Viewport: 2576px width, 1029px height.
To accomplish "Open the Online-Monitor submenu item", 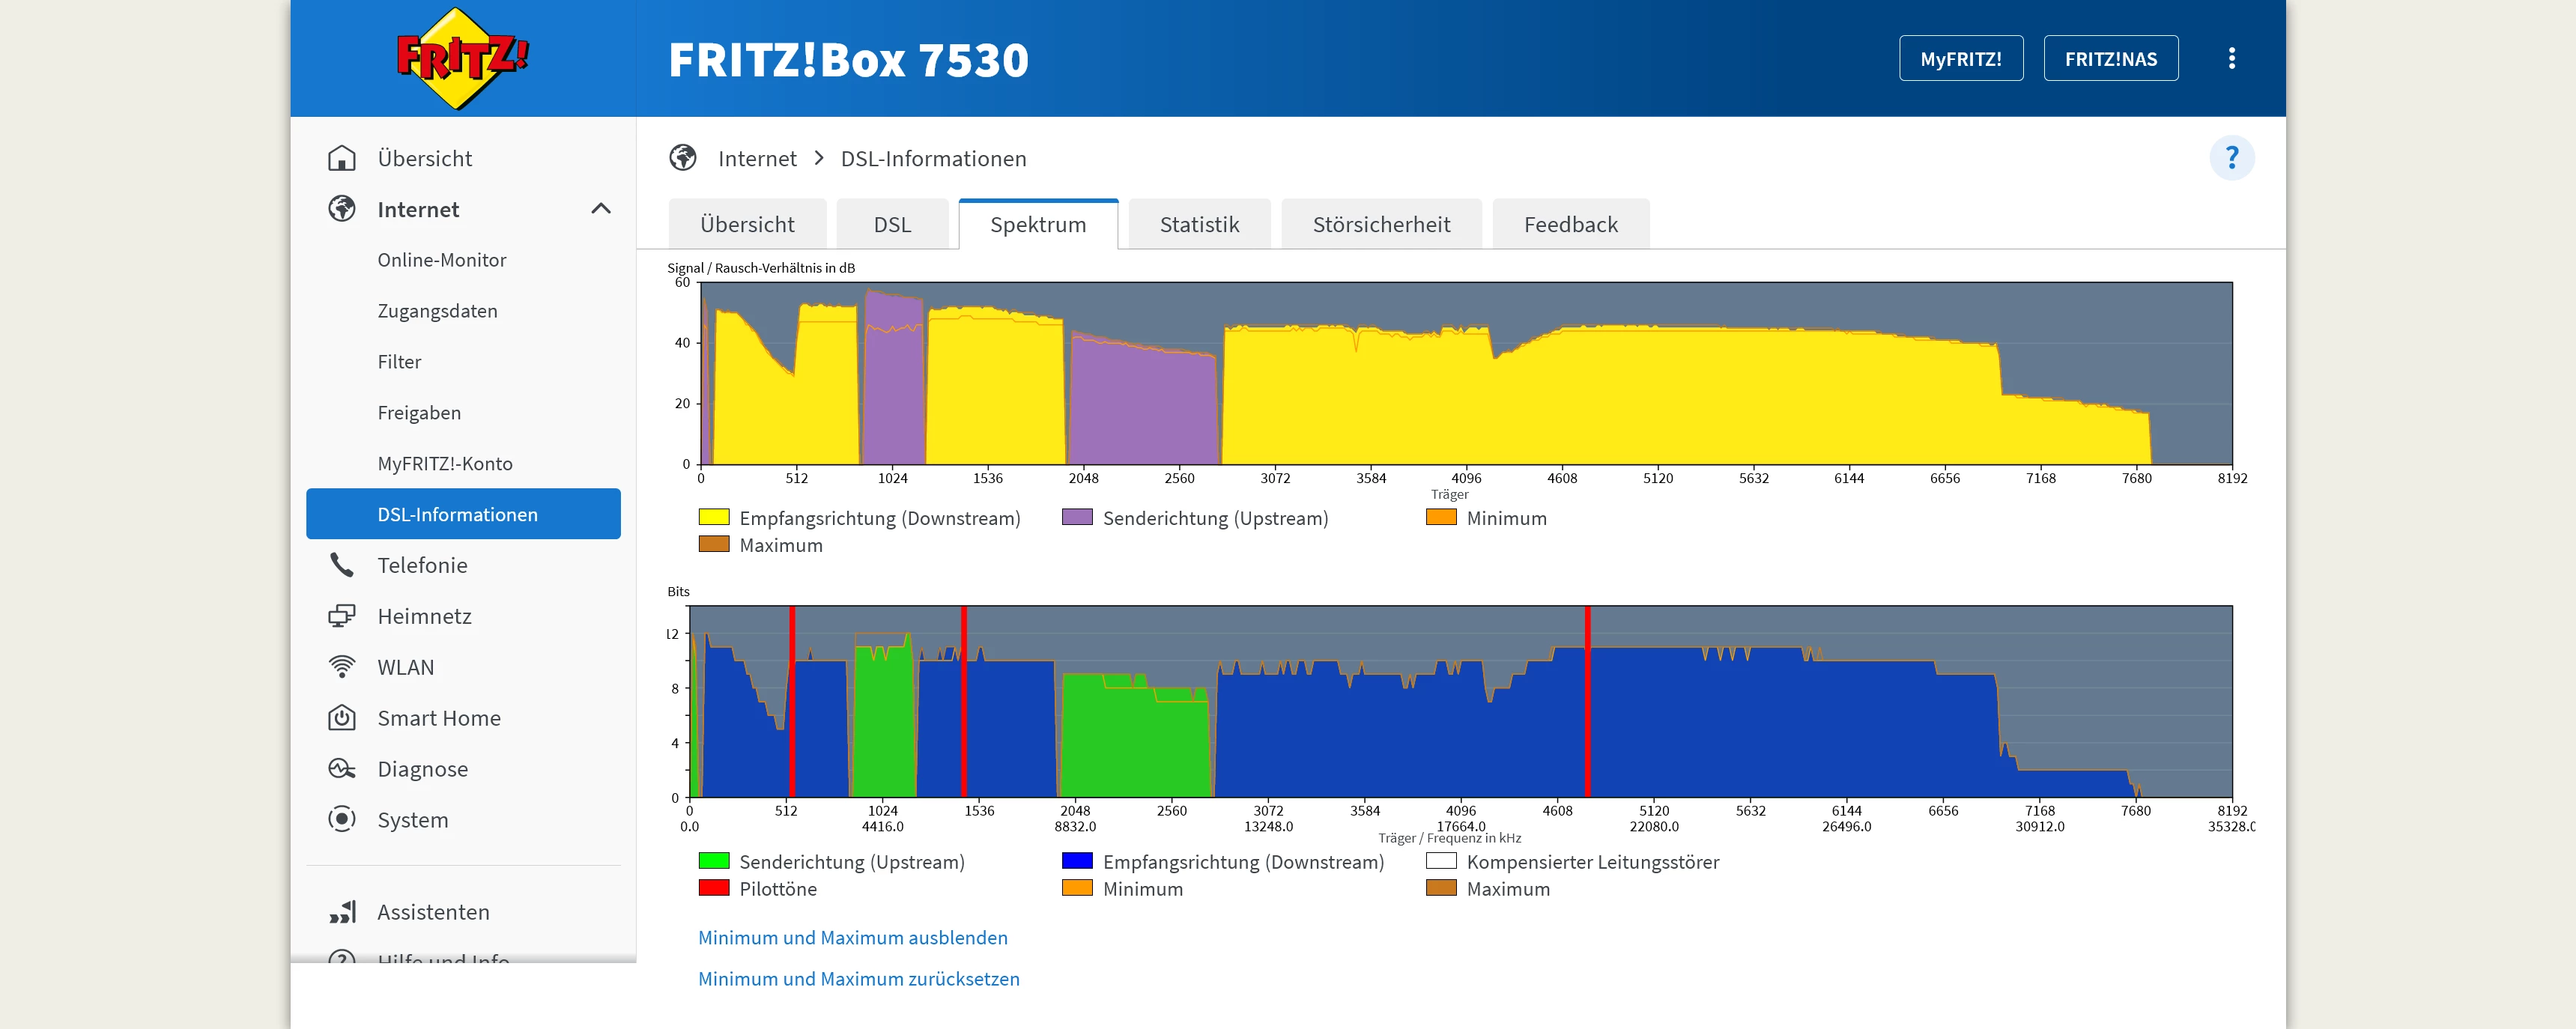I will 441,260.
